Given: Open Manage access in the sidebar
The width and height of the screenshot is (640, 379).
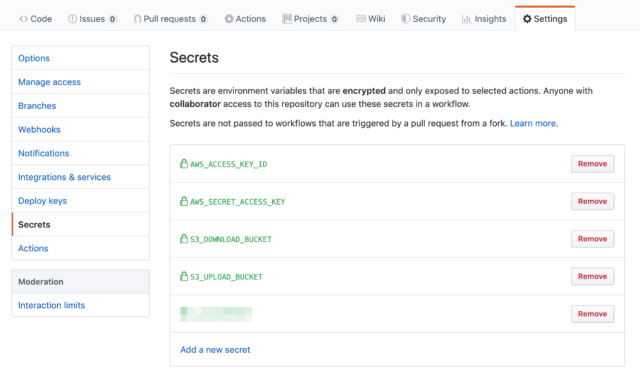Looking at the screenshot, I should point(49,82).
